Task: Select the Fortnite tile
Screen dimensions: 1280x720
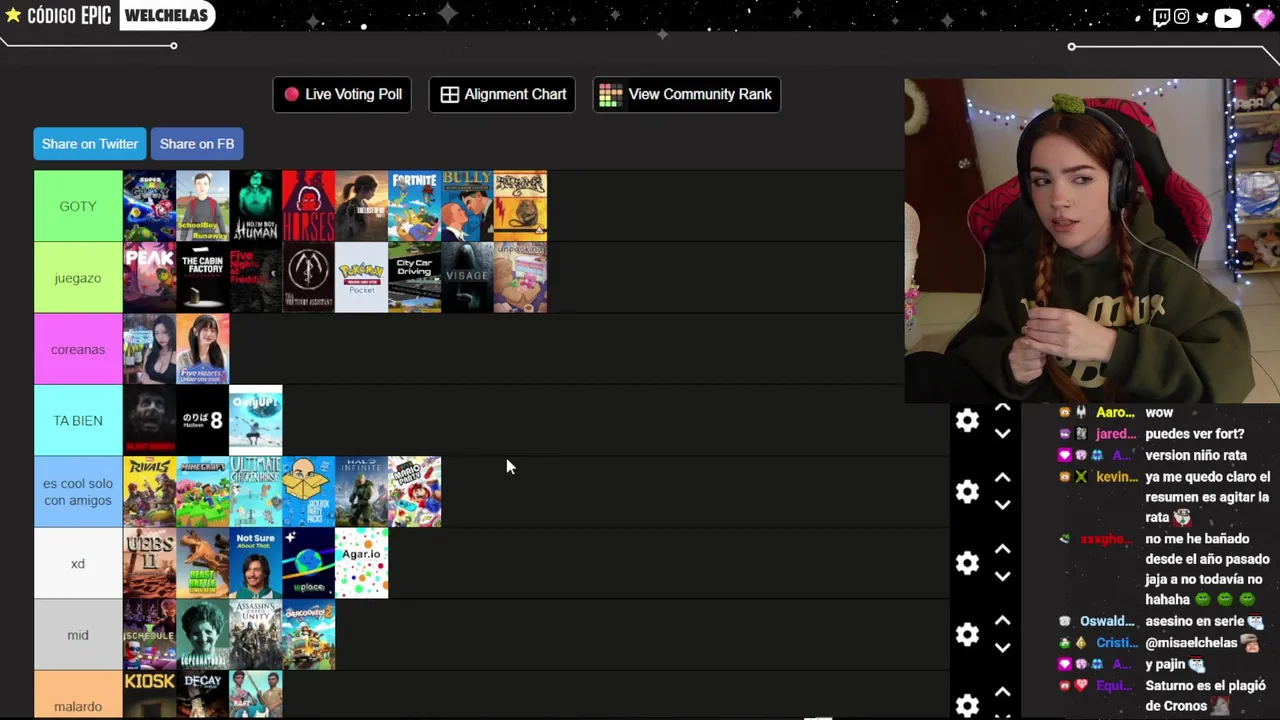Action: tap(414, 206)
